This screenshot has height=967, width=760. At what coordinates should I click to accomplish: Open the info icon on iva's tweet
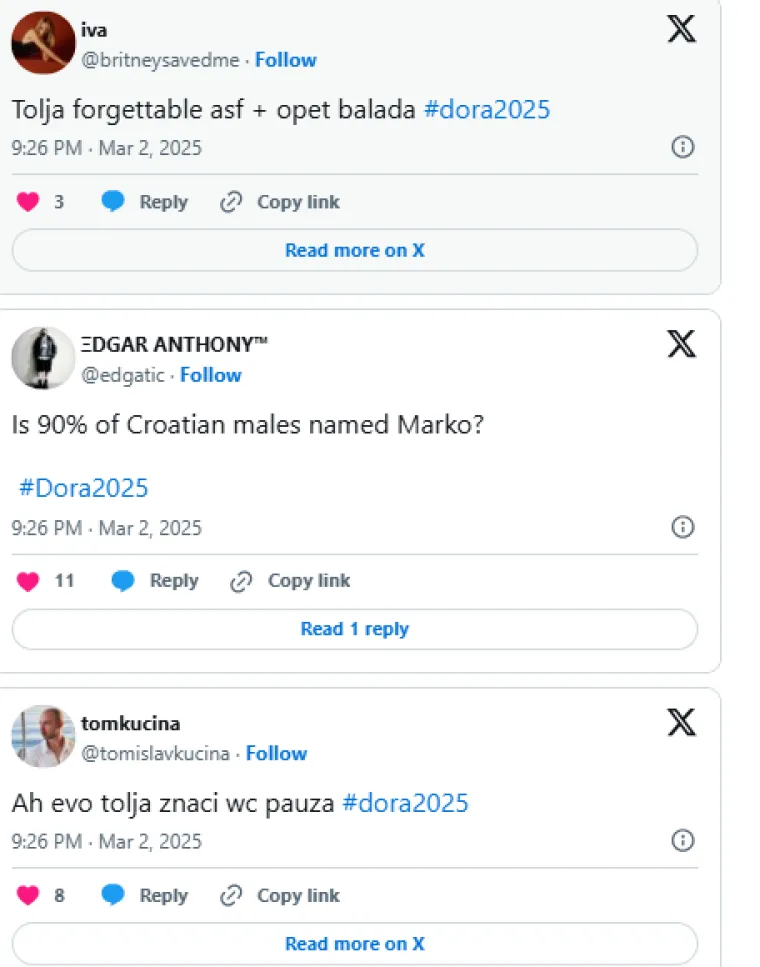click(x=683, y=147)
